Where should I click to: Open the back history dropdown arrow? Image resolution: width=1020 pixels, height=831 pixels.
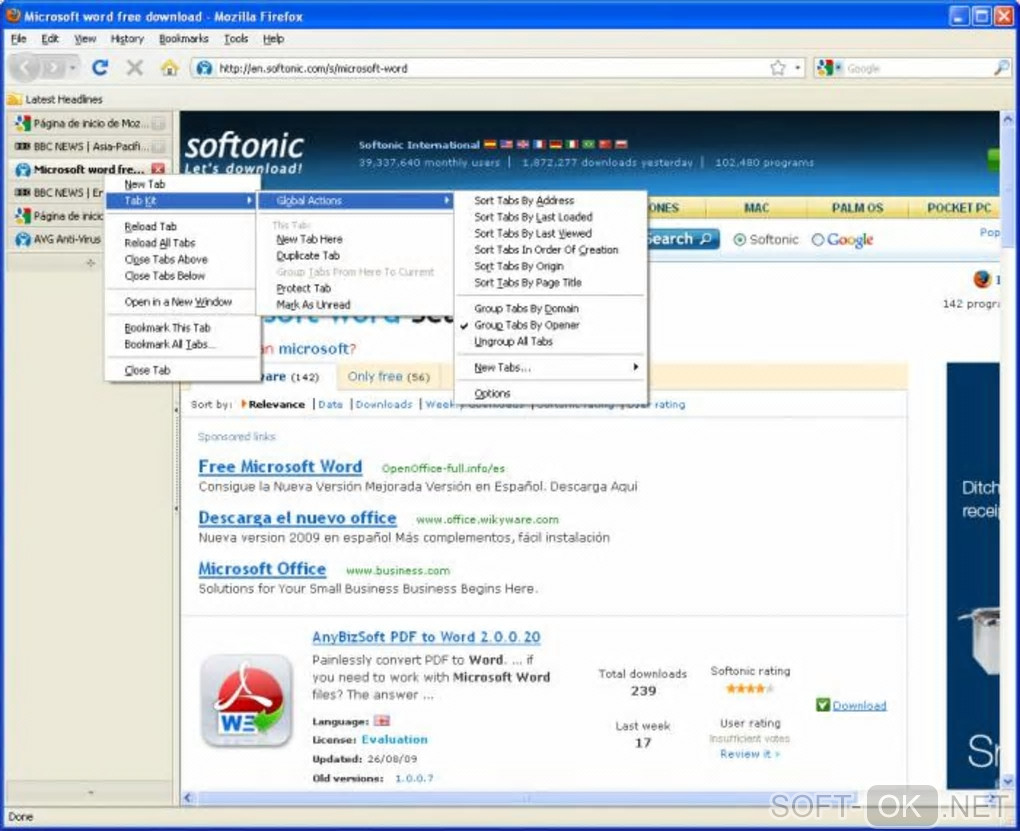[x=74, y=67]
